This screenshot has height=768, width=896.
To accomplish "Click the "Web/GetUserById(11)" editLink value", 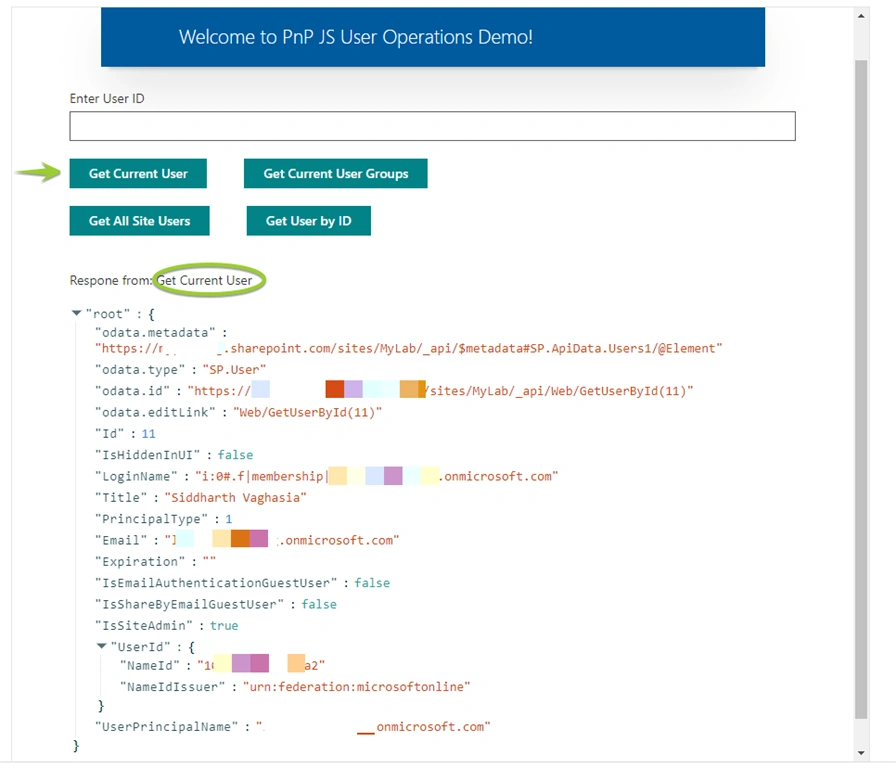I will coord(307,413).
